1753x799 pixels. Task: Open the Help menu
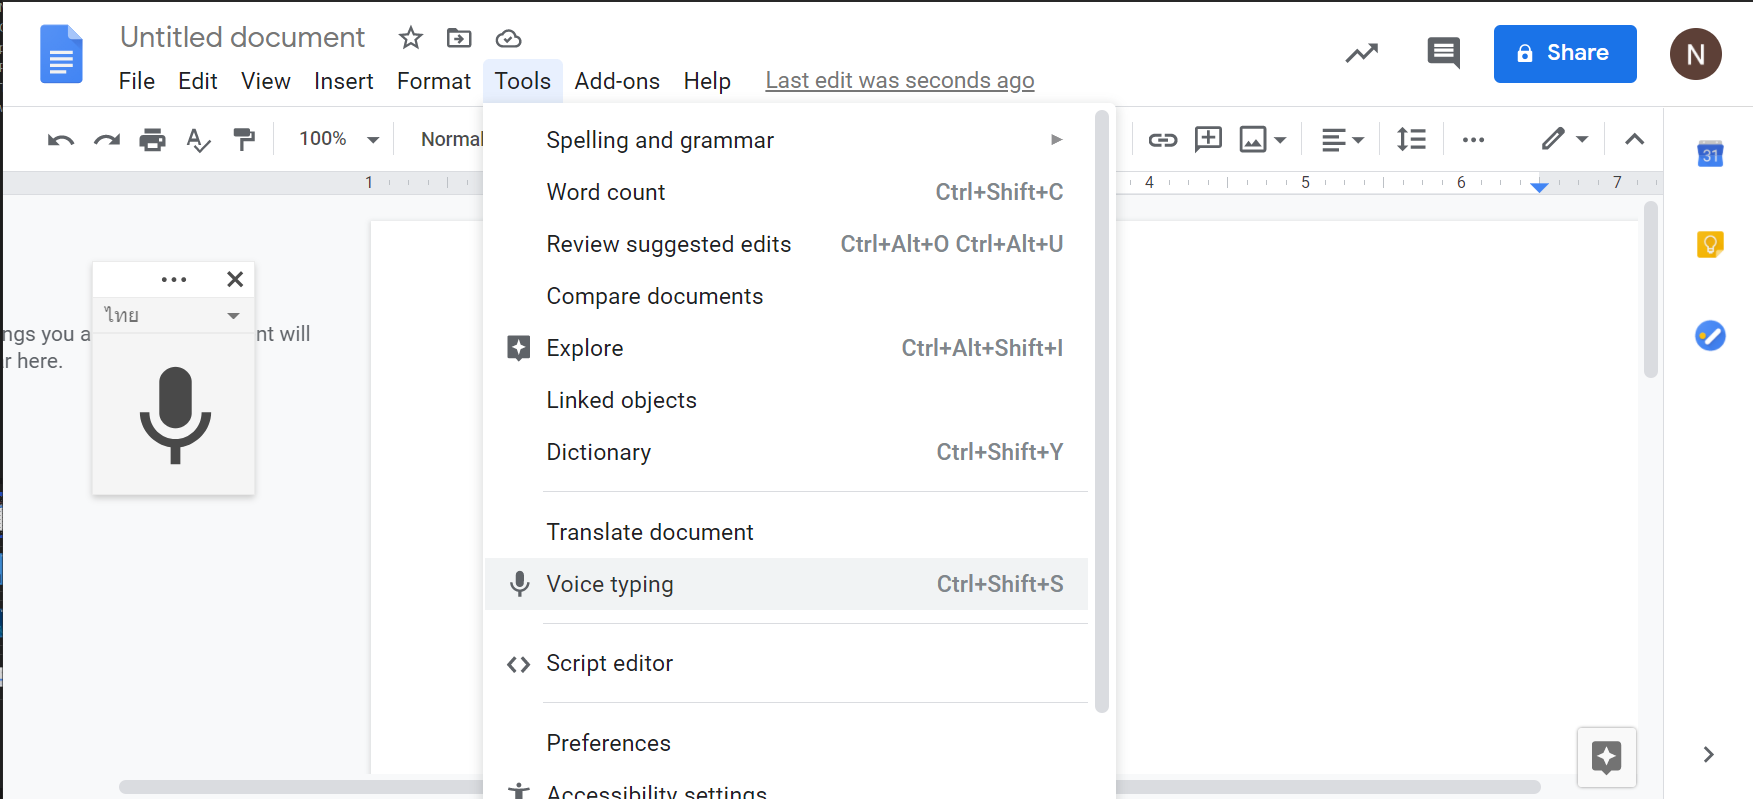(x=707, y=81)
